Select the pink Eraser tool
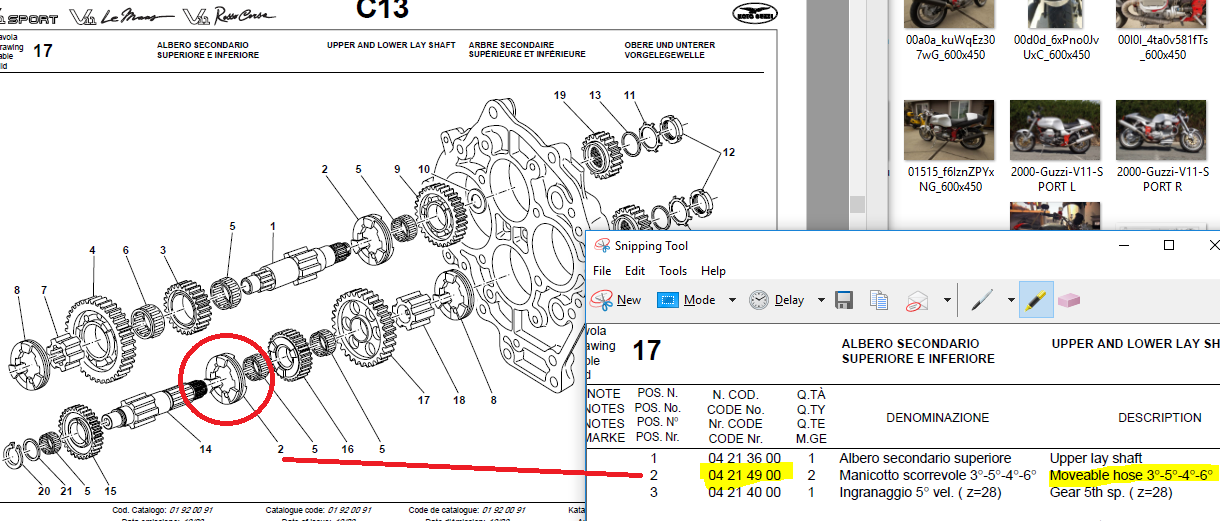Screen dimensions: 1220x521 pos(1070,300)
